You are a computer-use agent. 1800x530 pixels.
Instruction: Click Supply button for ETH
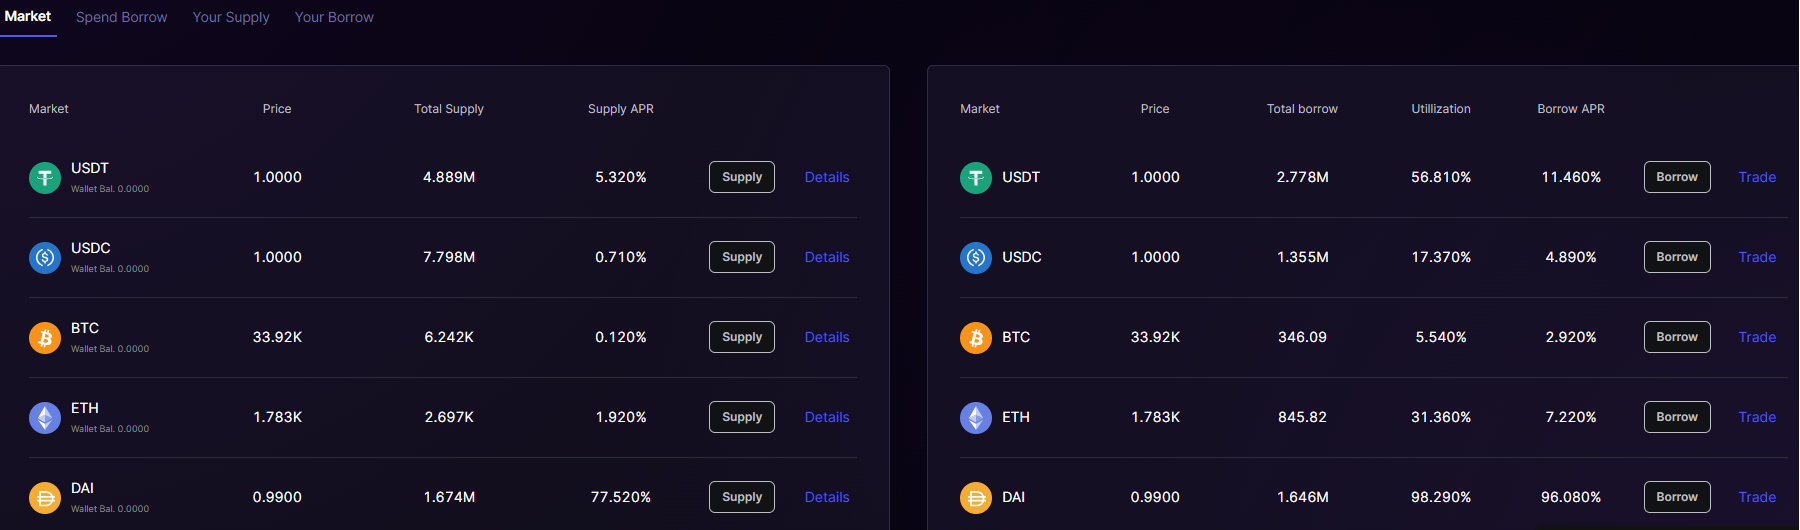click(x=742, y=417)
